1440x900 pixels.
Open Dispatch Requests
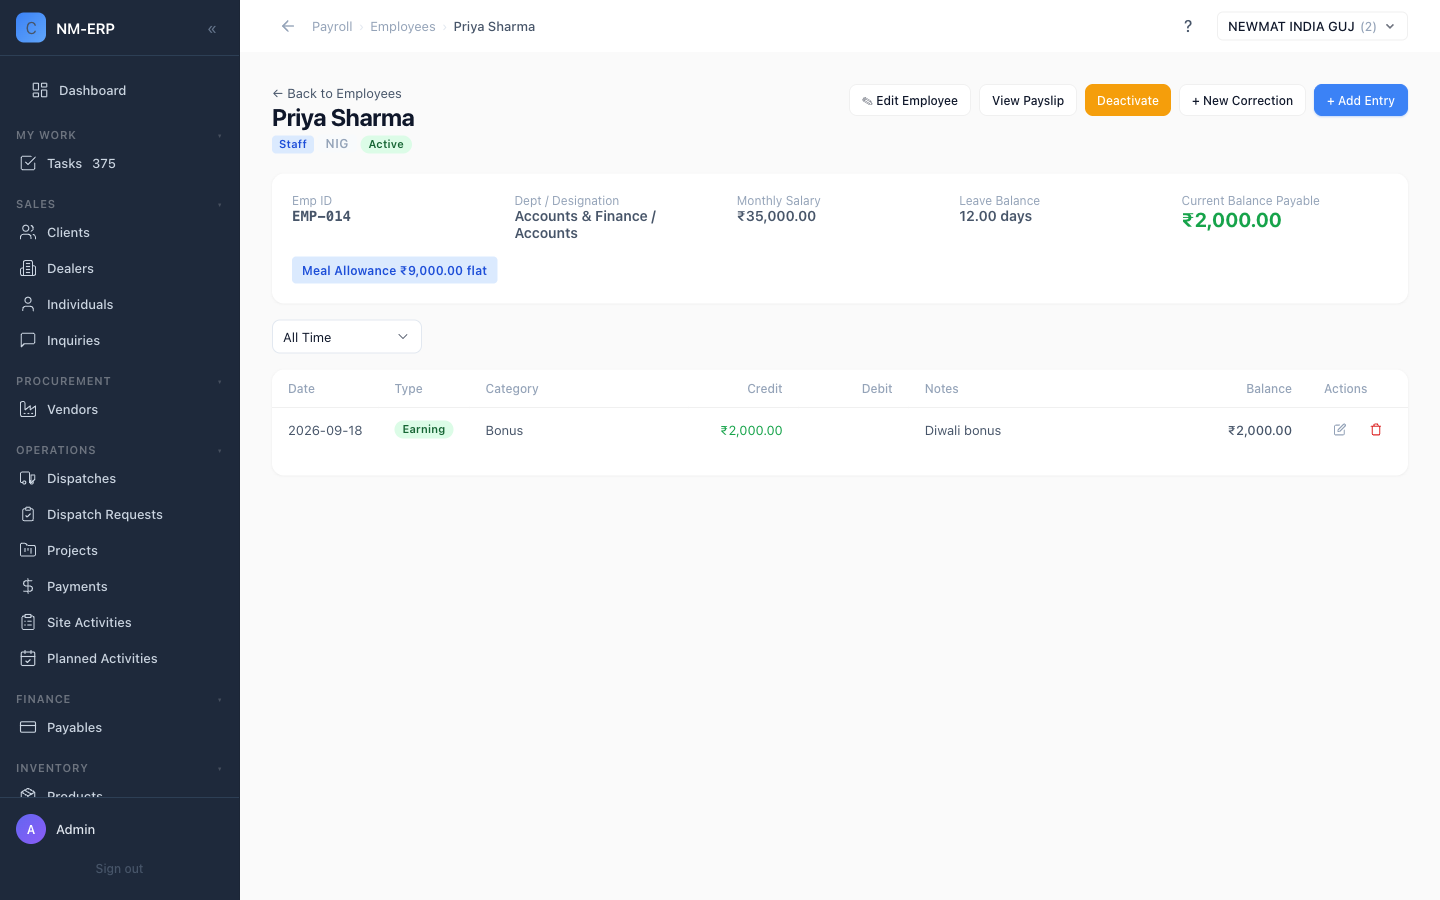coord(120,514)
